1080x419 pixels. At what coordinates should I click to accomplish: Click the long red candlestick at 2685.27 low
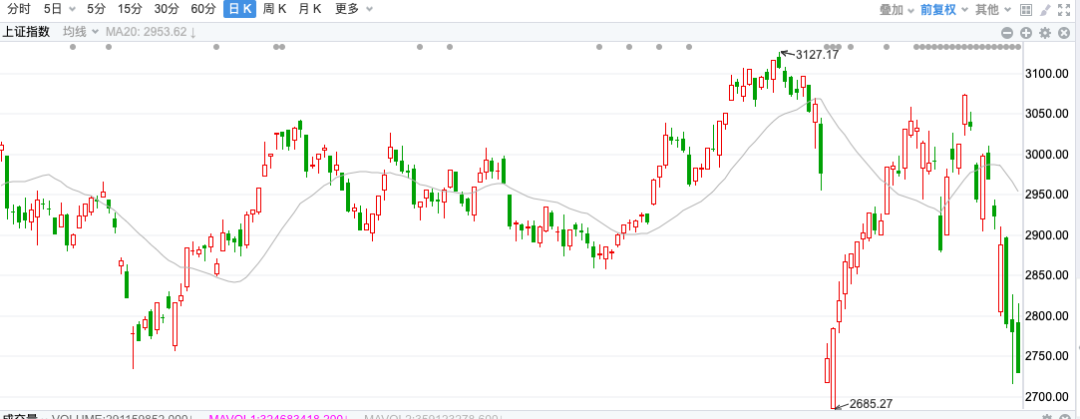point(833,369)
